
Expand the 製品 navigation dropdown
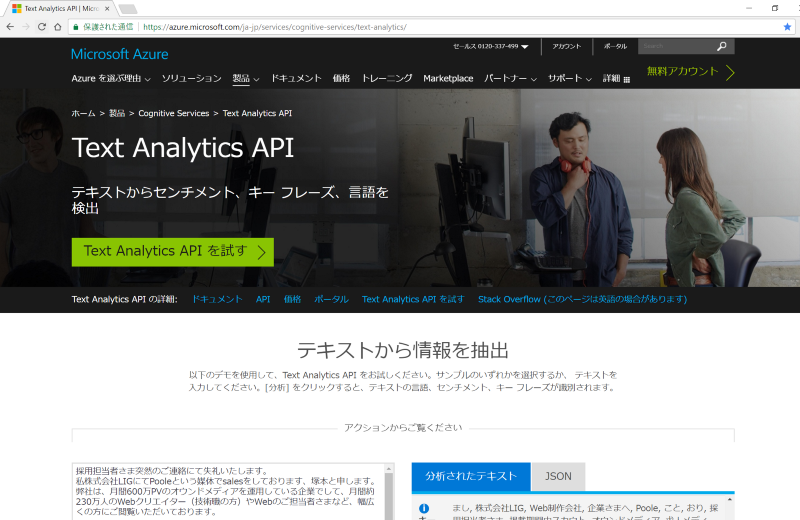coord(245,78)
